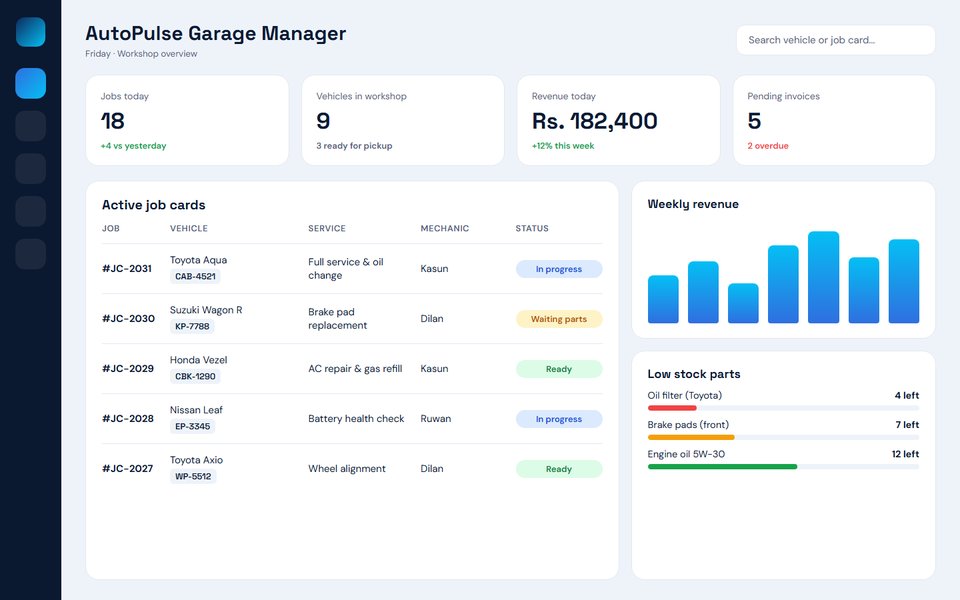This screenshot has width=960, height=600.
Task: Click the In progress badge for Nissan Leaf
Action: 559,419
